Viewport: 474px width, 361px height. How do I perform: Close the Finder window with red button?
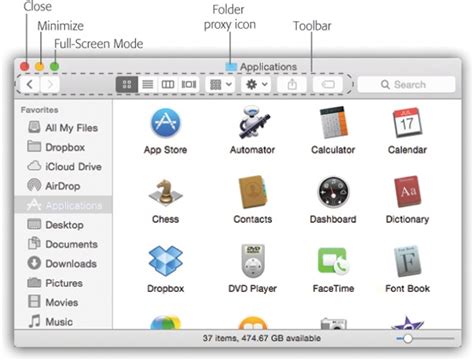24,67
